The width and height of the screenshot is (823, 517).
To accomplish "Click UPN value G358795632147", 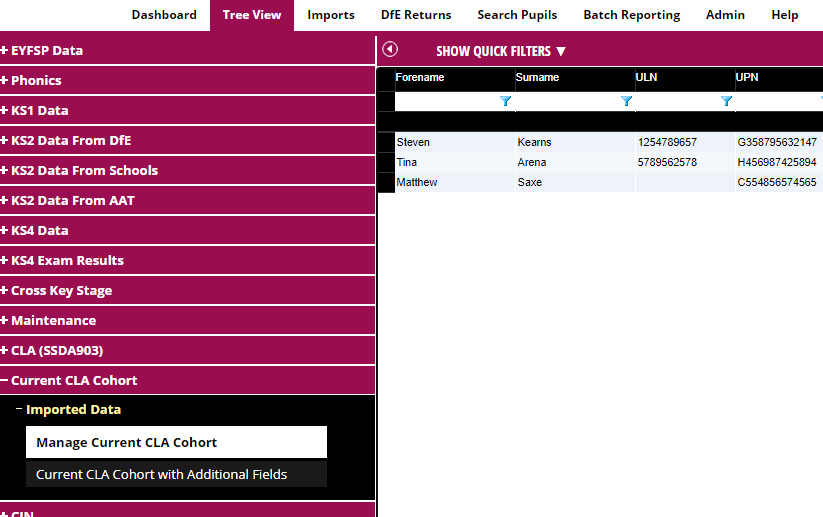I will (x=779, y=142).
